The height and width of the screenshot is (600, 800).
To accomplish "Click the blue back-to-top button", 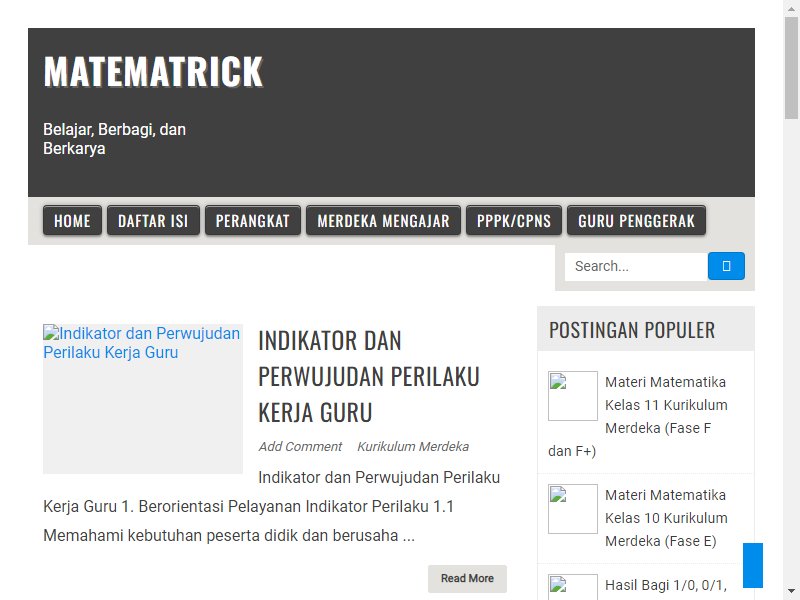I will click(x=753, y=565).
